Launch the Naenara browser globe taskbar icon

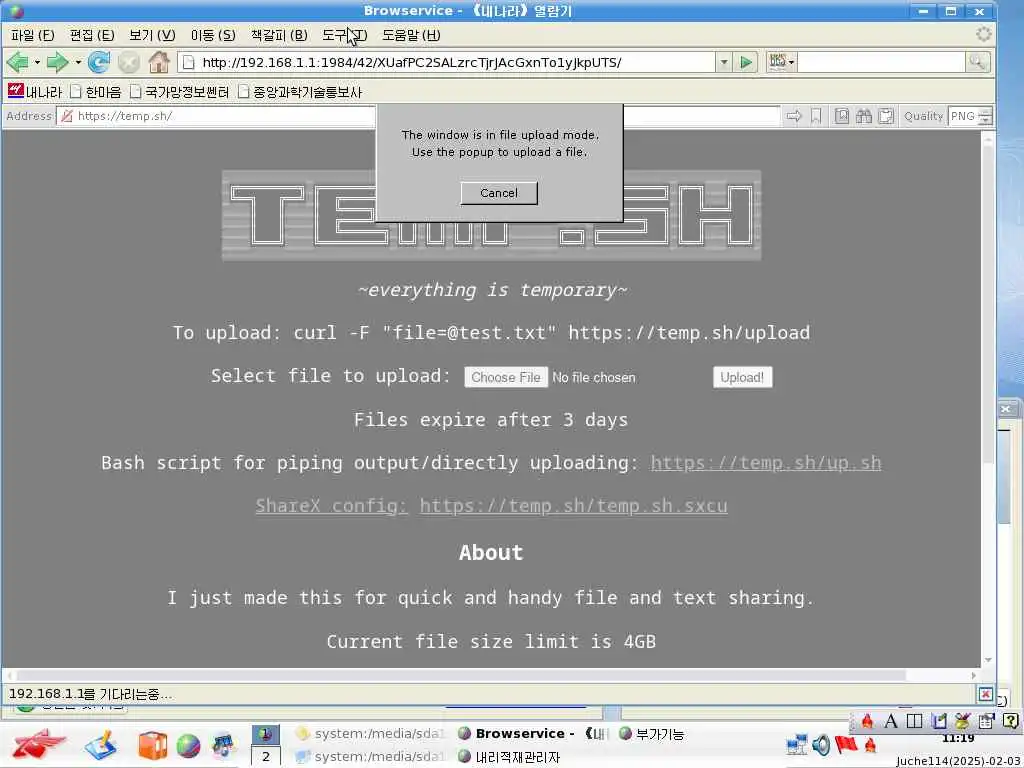[x=188, y=746]
